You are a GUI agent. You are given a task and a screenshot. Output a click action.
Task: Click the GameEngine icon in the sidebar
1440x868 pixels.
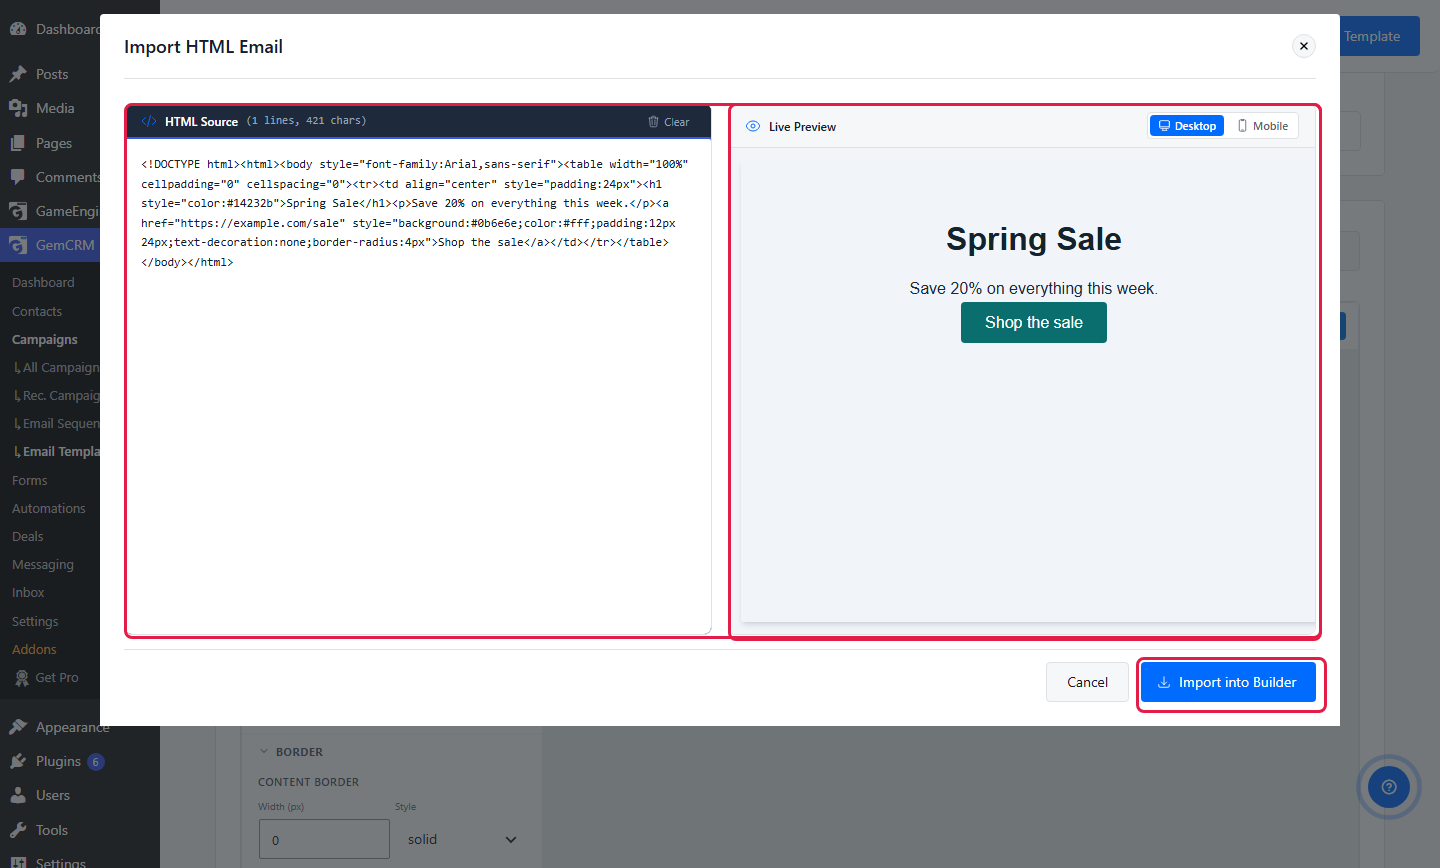click(x=18, y=211)
